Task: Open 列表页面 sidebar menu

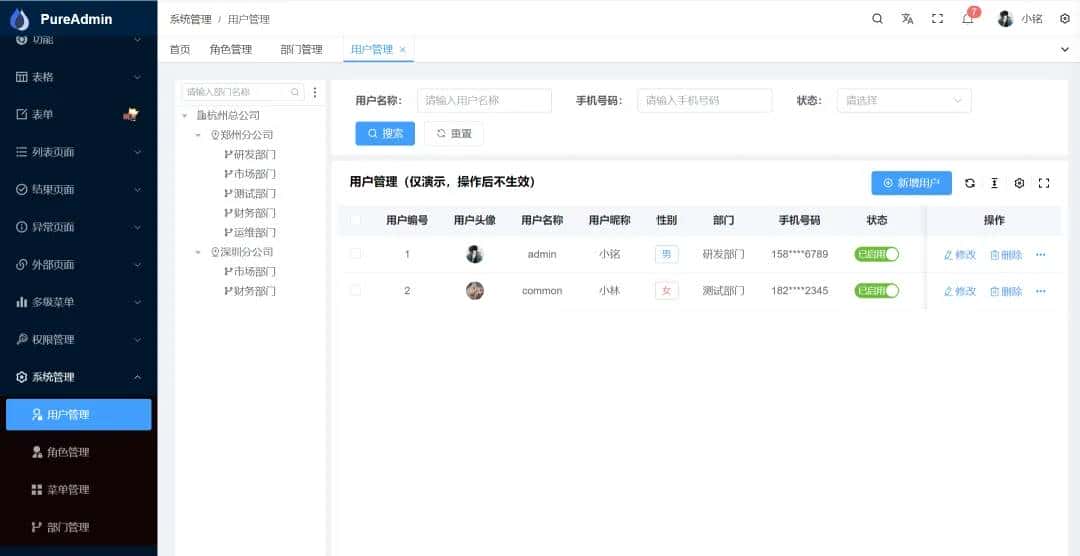Action: (79, 152)
